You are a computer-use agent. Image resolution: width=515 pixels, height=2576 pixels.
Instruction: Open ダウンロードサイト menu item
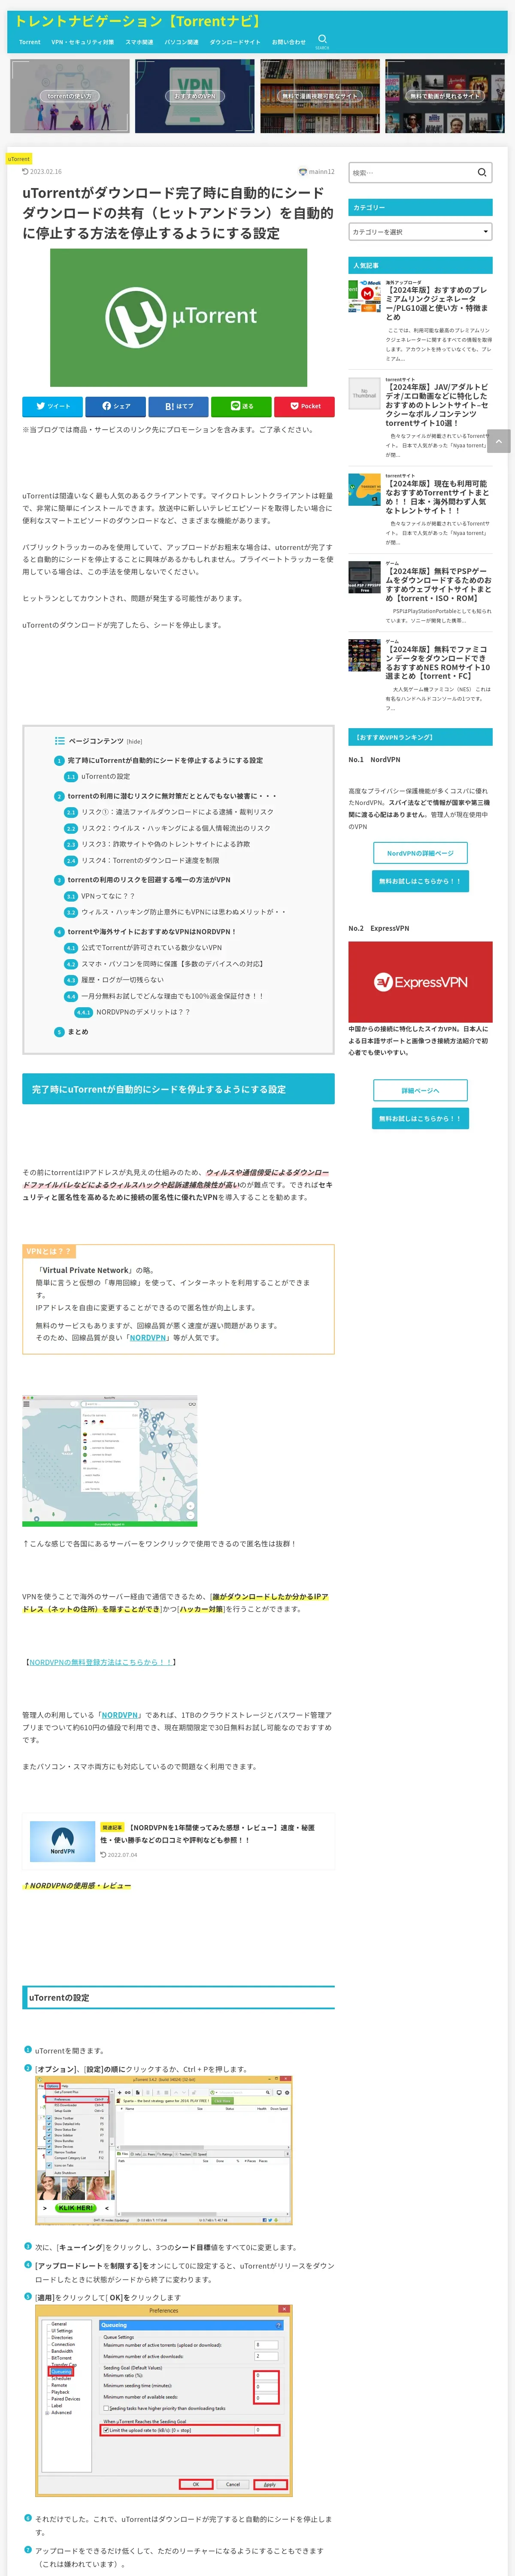coord(235,42)
